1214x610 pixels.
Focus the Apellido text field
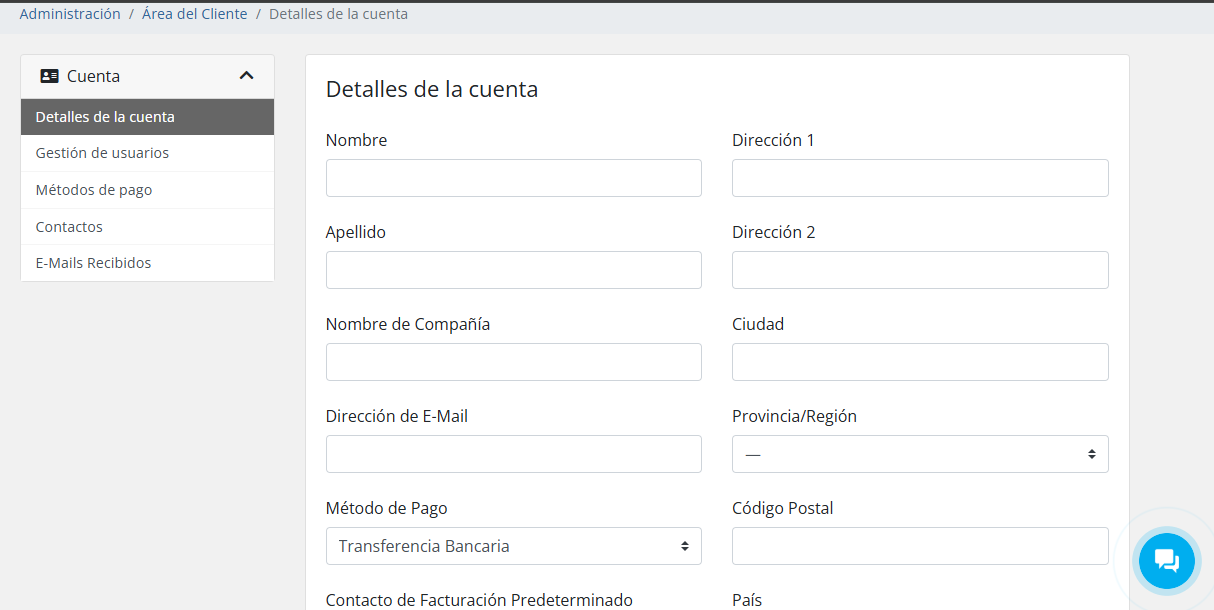click(513, 270)
